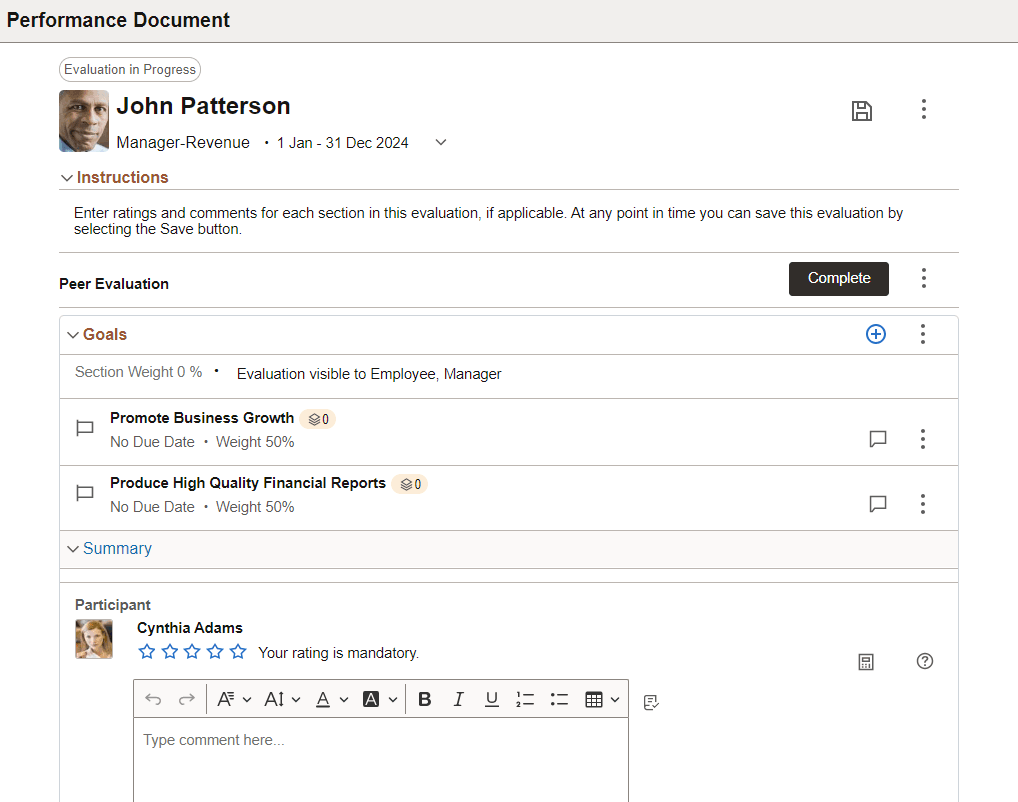
Task: Flag the Promote Business Growth goal
Action: tap(84, 428)
